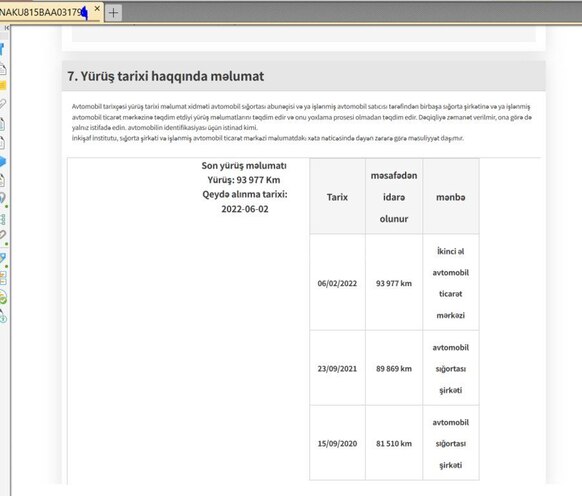Viewport: 582px width, 496px height.
Task: Click the 'məsafədən idarə olunur' column header
Action: coord(394,197)
